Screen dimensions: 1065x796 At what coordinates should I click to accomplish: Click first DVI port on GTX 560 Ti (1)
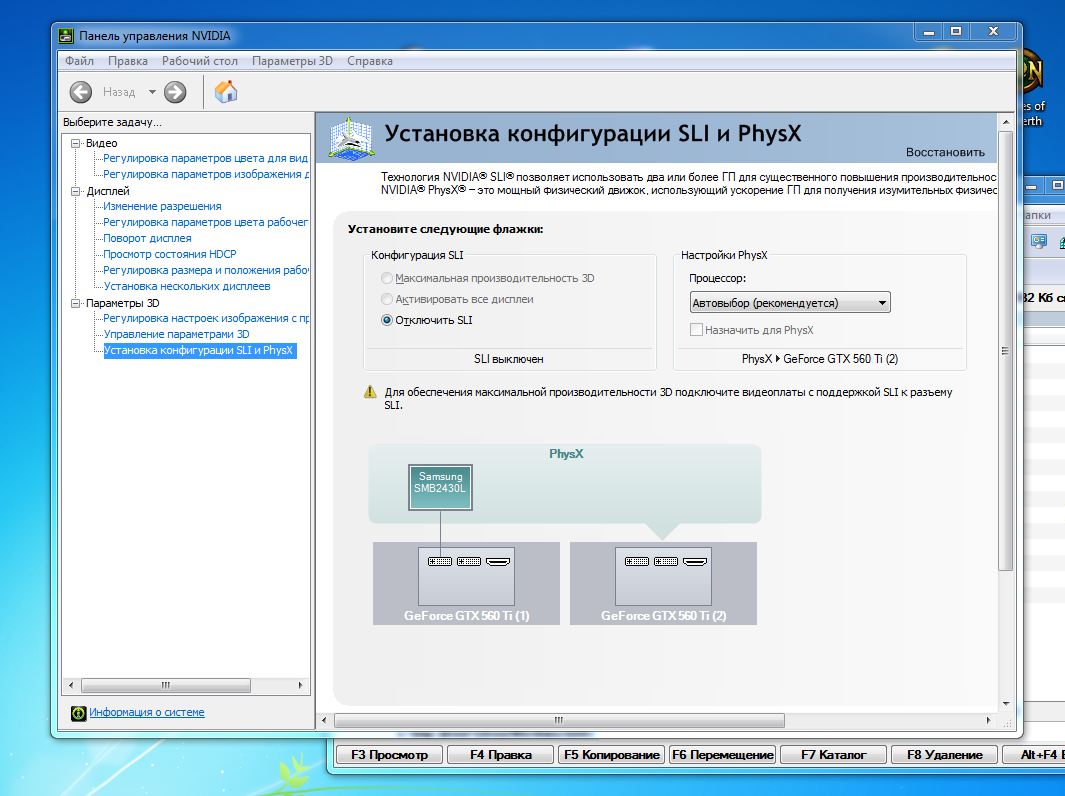(440, 561)
